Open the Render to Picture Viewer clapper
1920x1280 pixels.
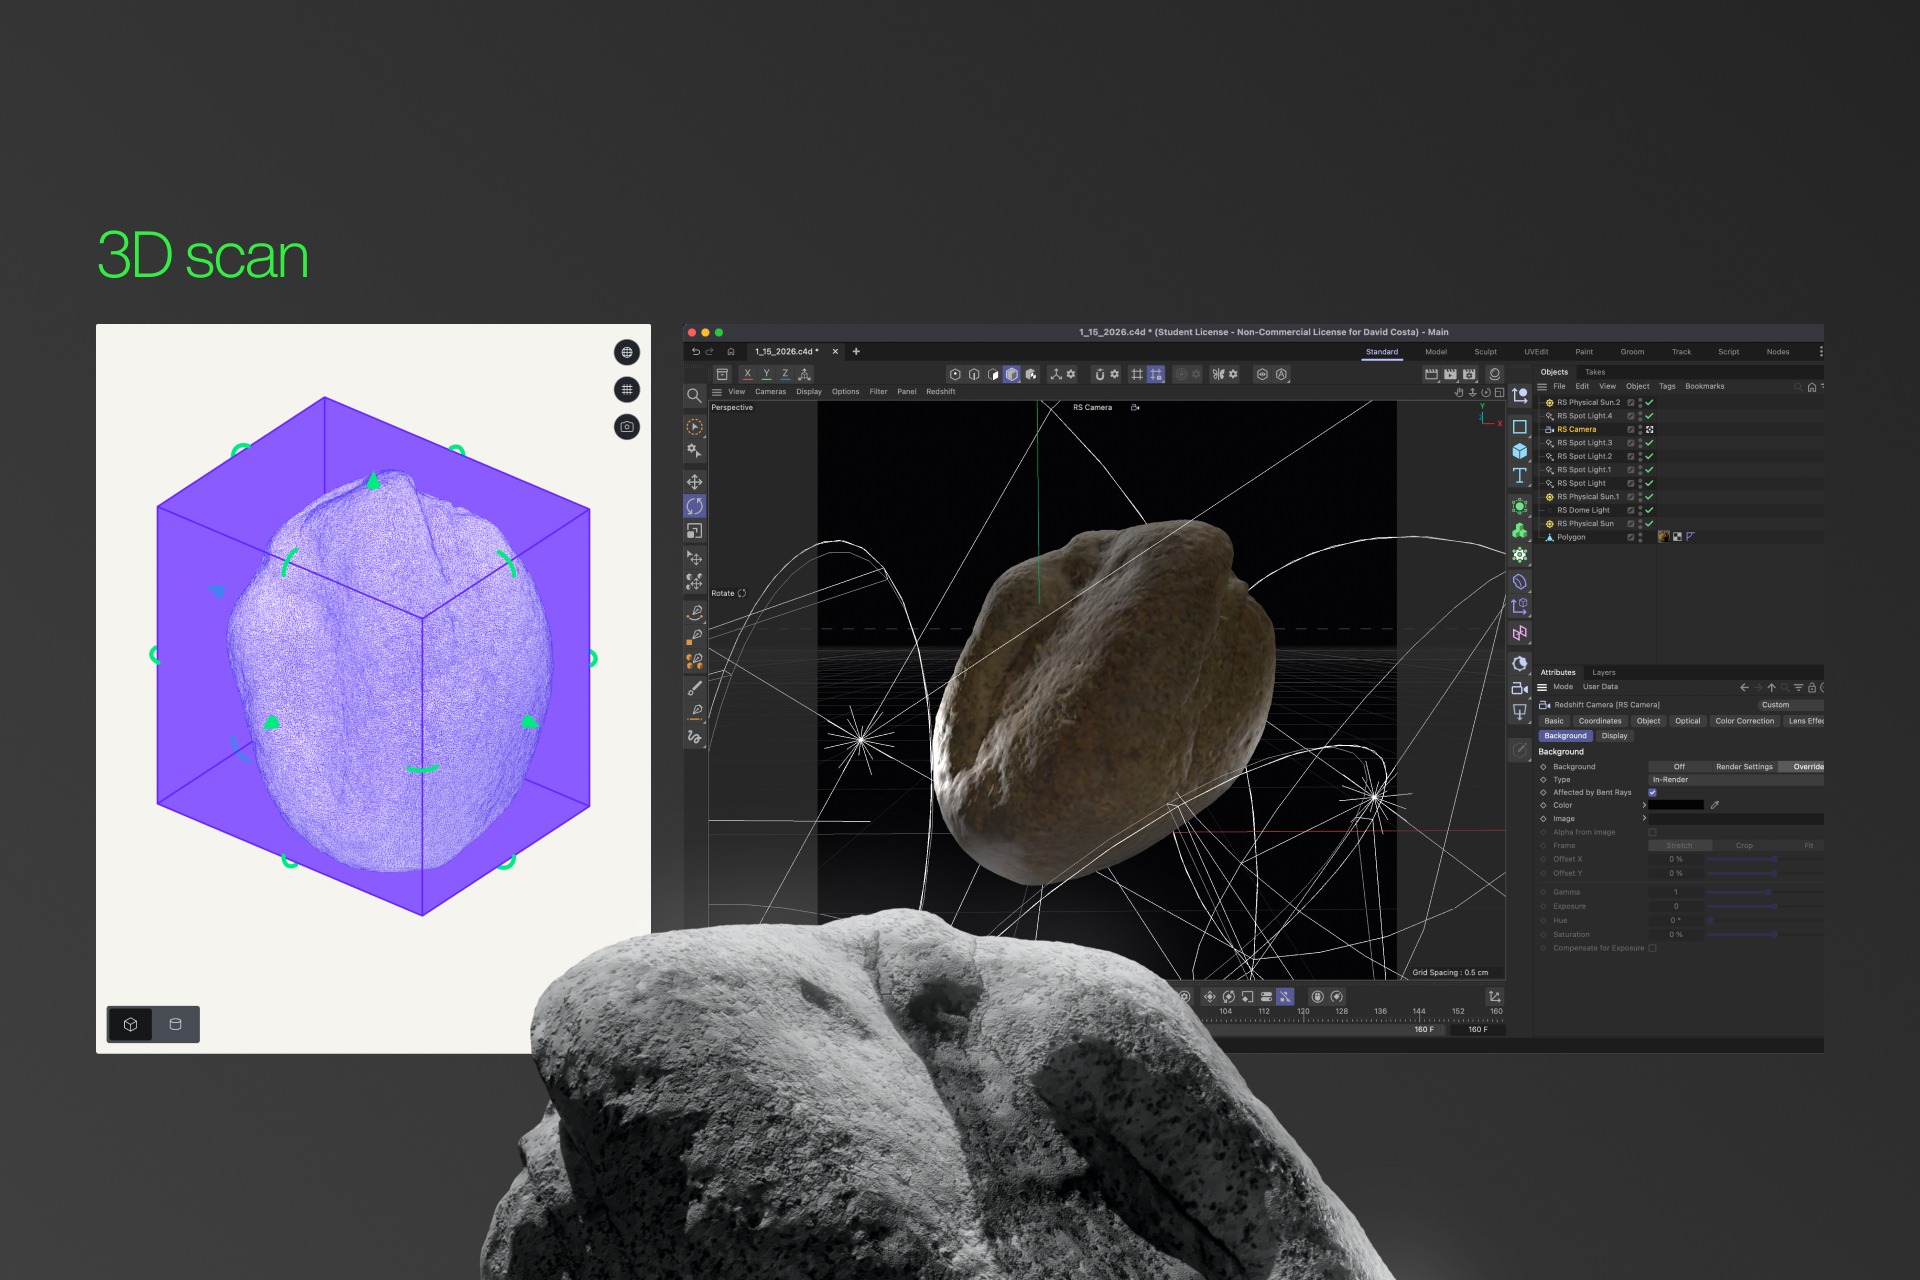[x=1450, y=374]
